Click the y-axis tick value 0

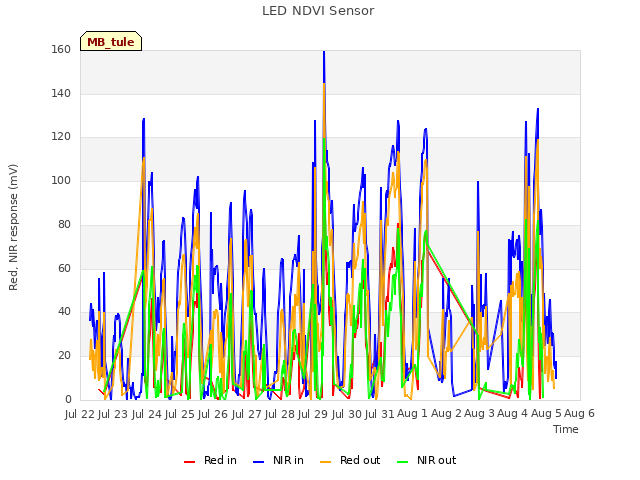click(68, 400)
